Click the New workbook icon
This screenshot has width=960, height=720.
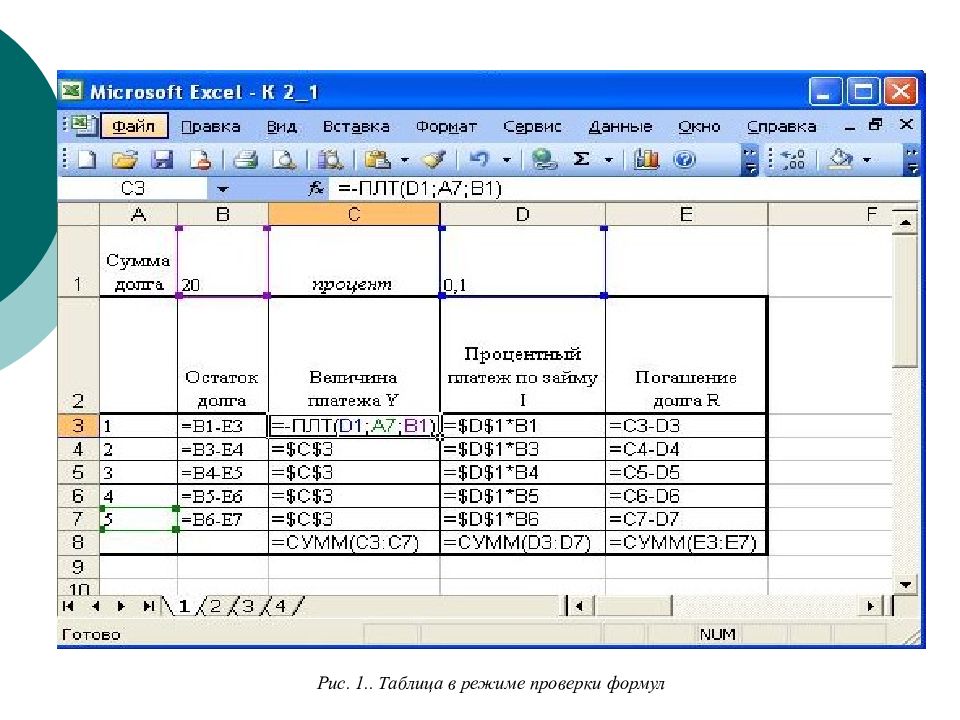87,160
